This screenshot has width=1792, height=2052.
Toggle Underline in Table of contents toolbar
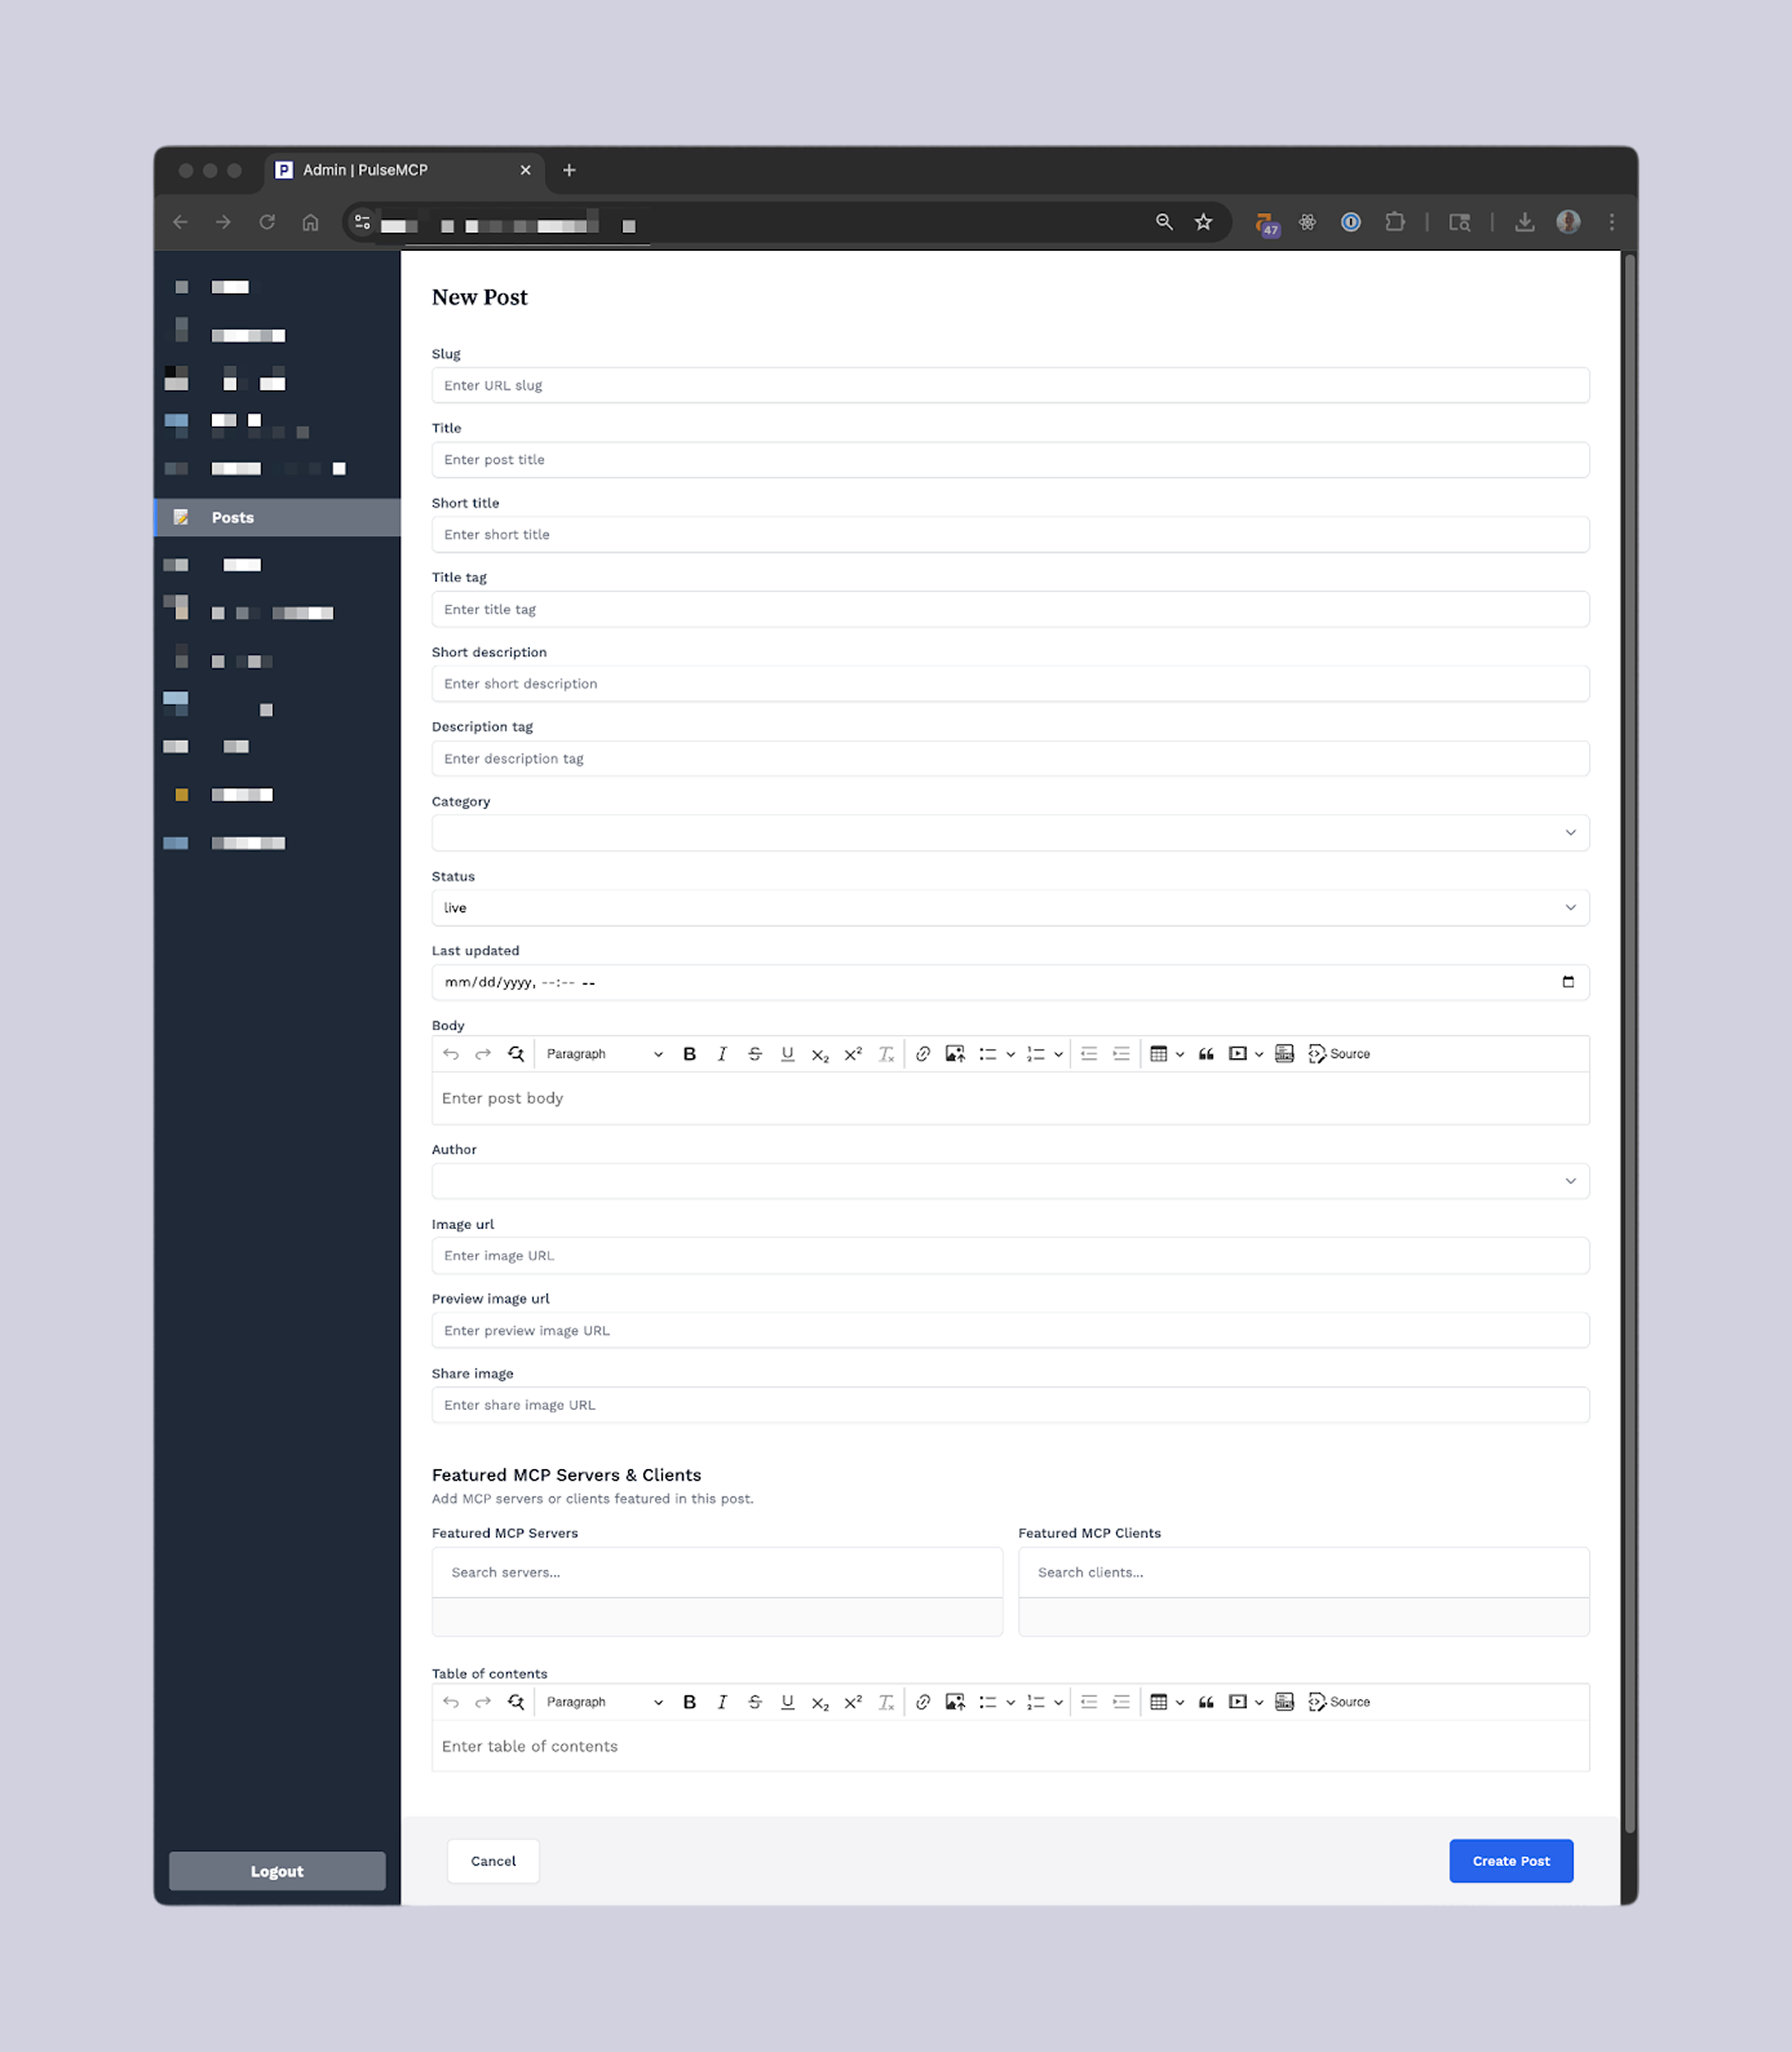[x=788, y=1702]
